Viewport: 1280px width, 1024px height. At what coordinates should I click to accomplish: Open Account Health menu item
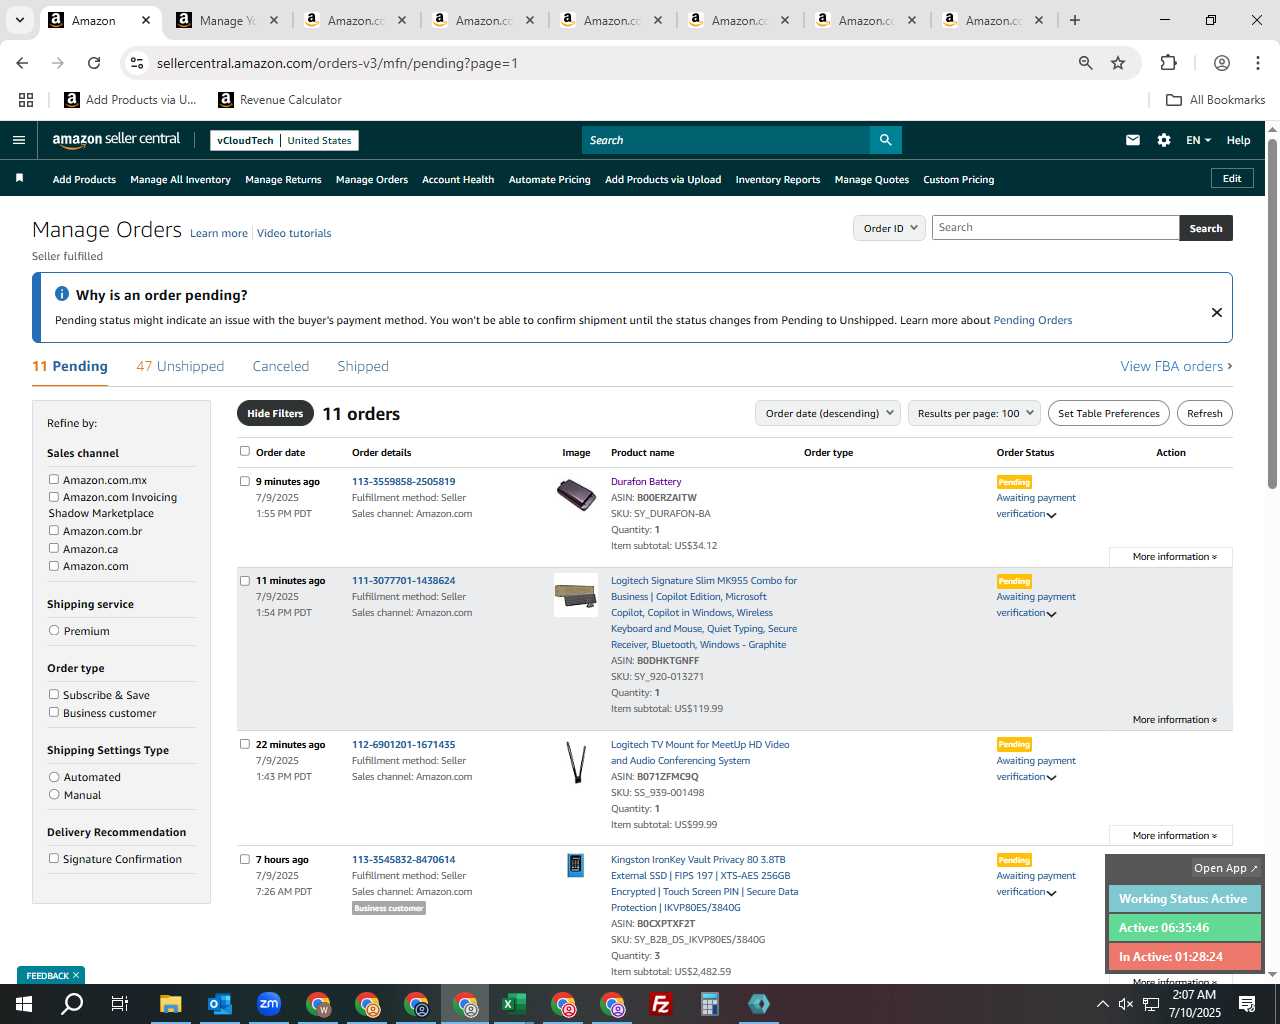tap(458, 180)
